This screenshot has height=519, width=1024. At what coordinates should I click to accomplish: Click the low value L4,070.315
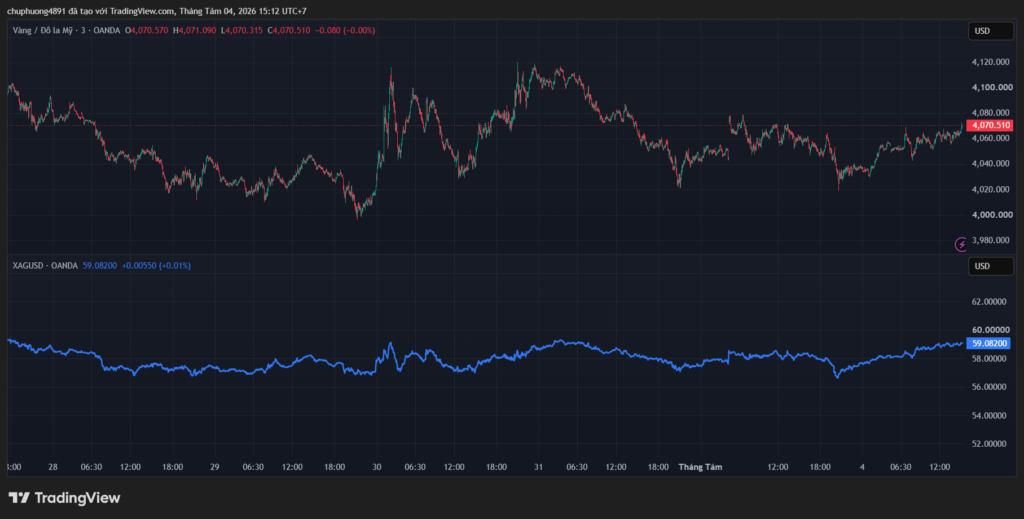pyautogui.click(x=242, y=30)
